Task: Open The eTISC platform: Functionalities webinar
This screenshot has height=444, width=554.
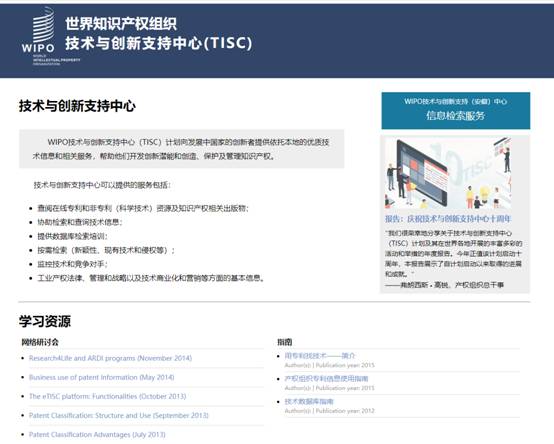Action: (107, 396)
